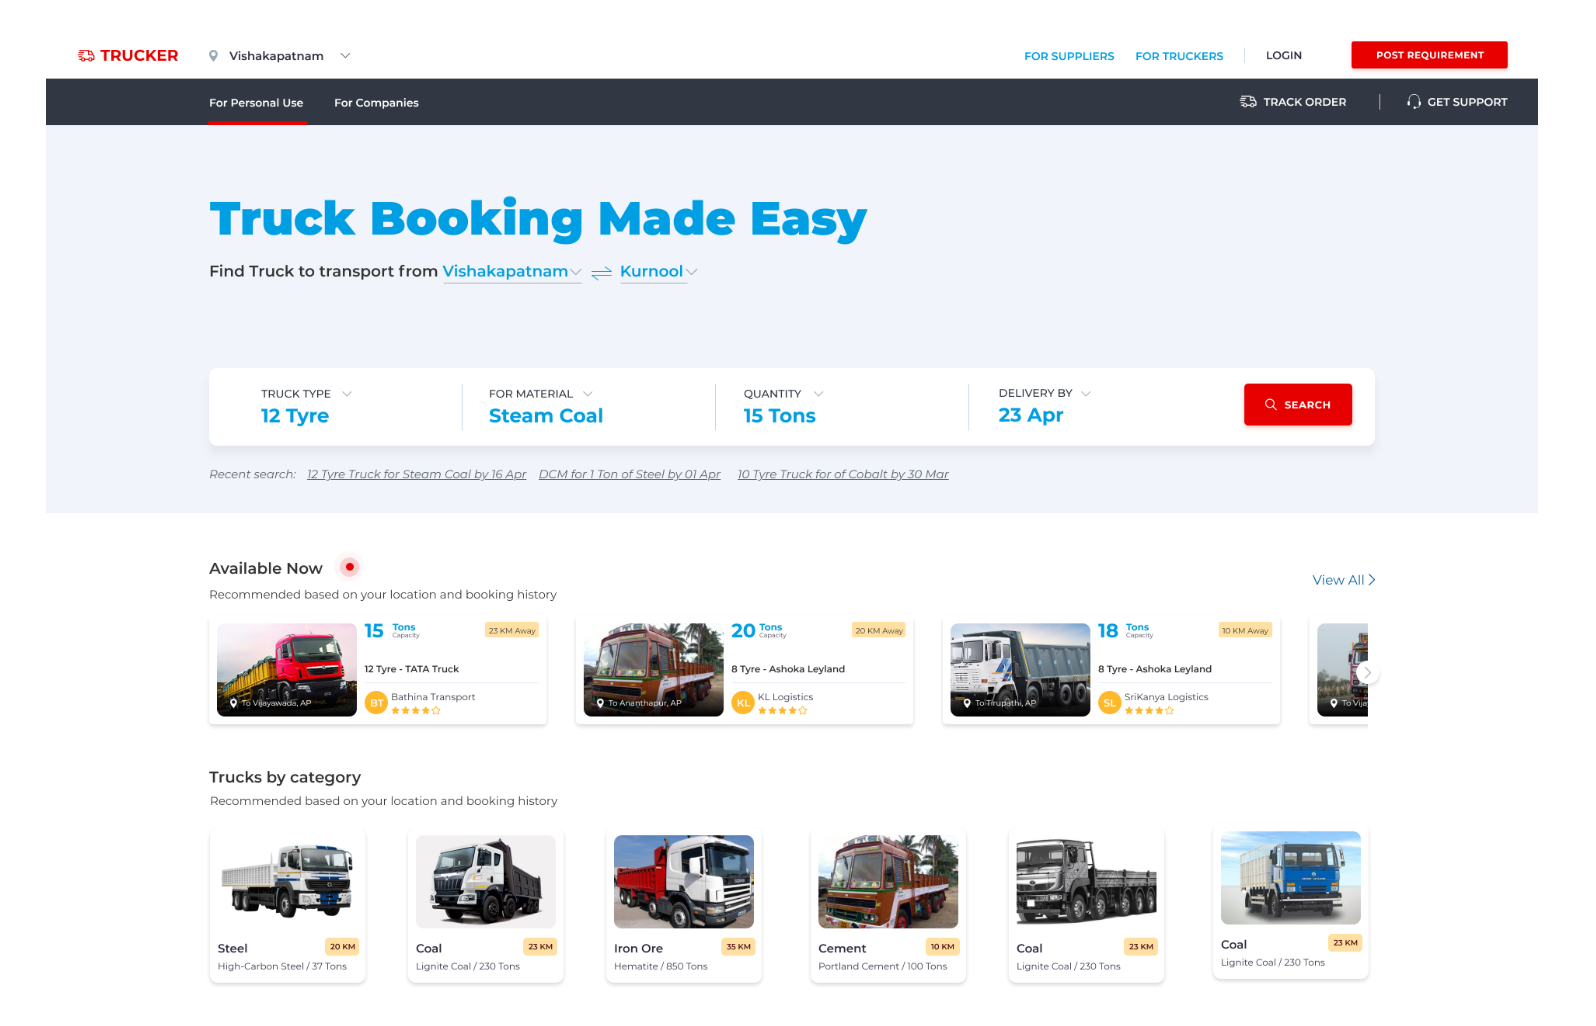Click the Trucker logo truck icon
Screen dimensions: 1596x1026
(x=86, y=56)
